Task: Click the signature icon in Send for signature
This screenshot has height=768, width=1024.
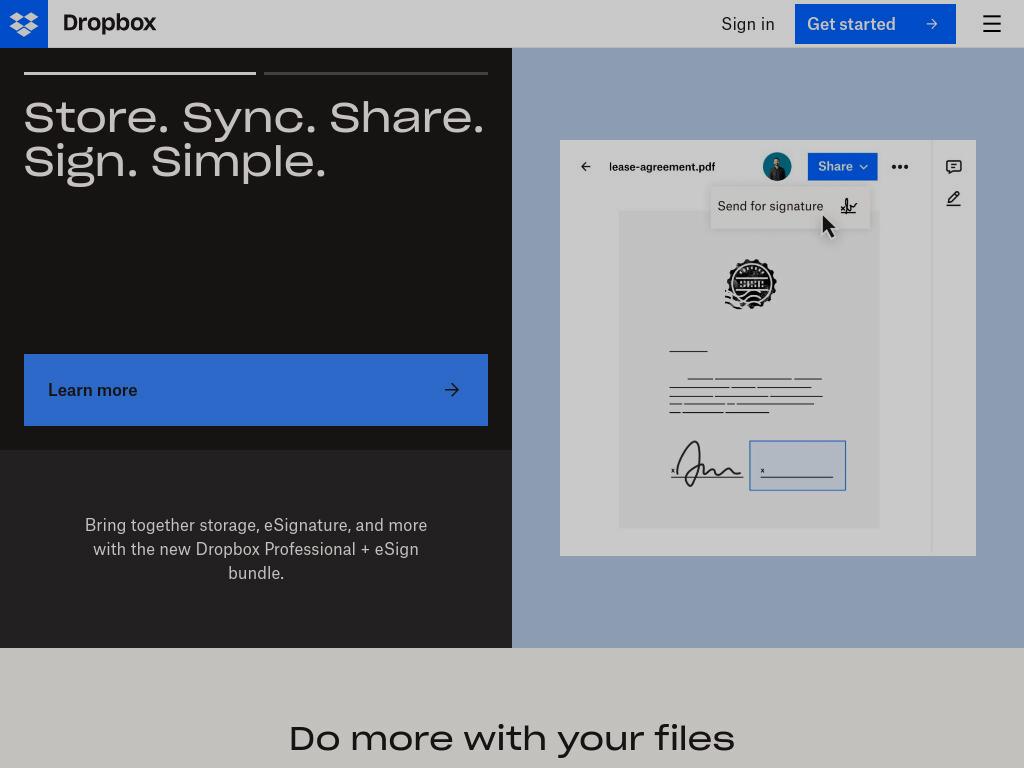Action: tap(848, 206)
